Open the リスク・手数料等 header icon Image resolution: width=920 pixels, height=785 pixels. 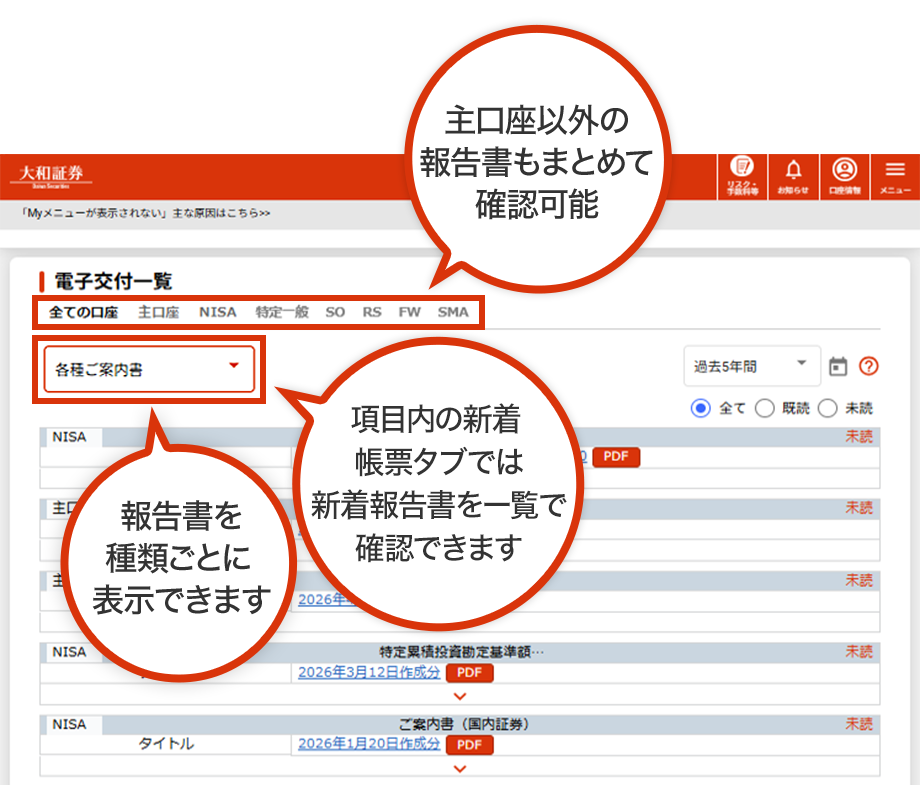coord(742,177)
